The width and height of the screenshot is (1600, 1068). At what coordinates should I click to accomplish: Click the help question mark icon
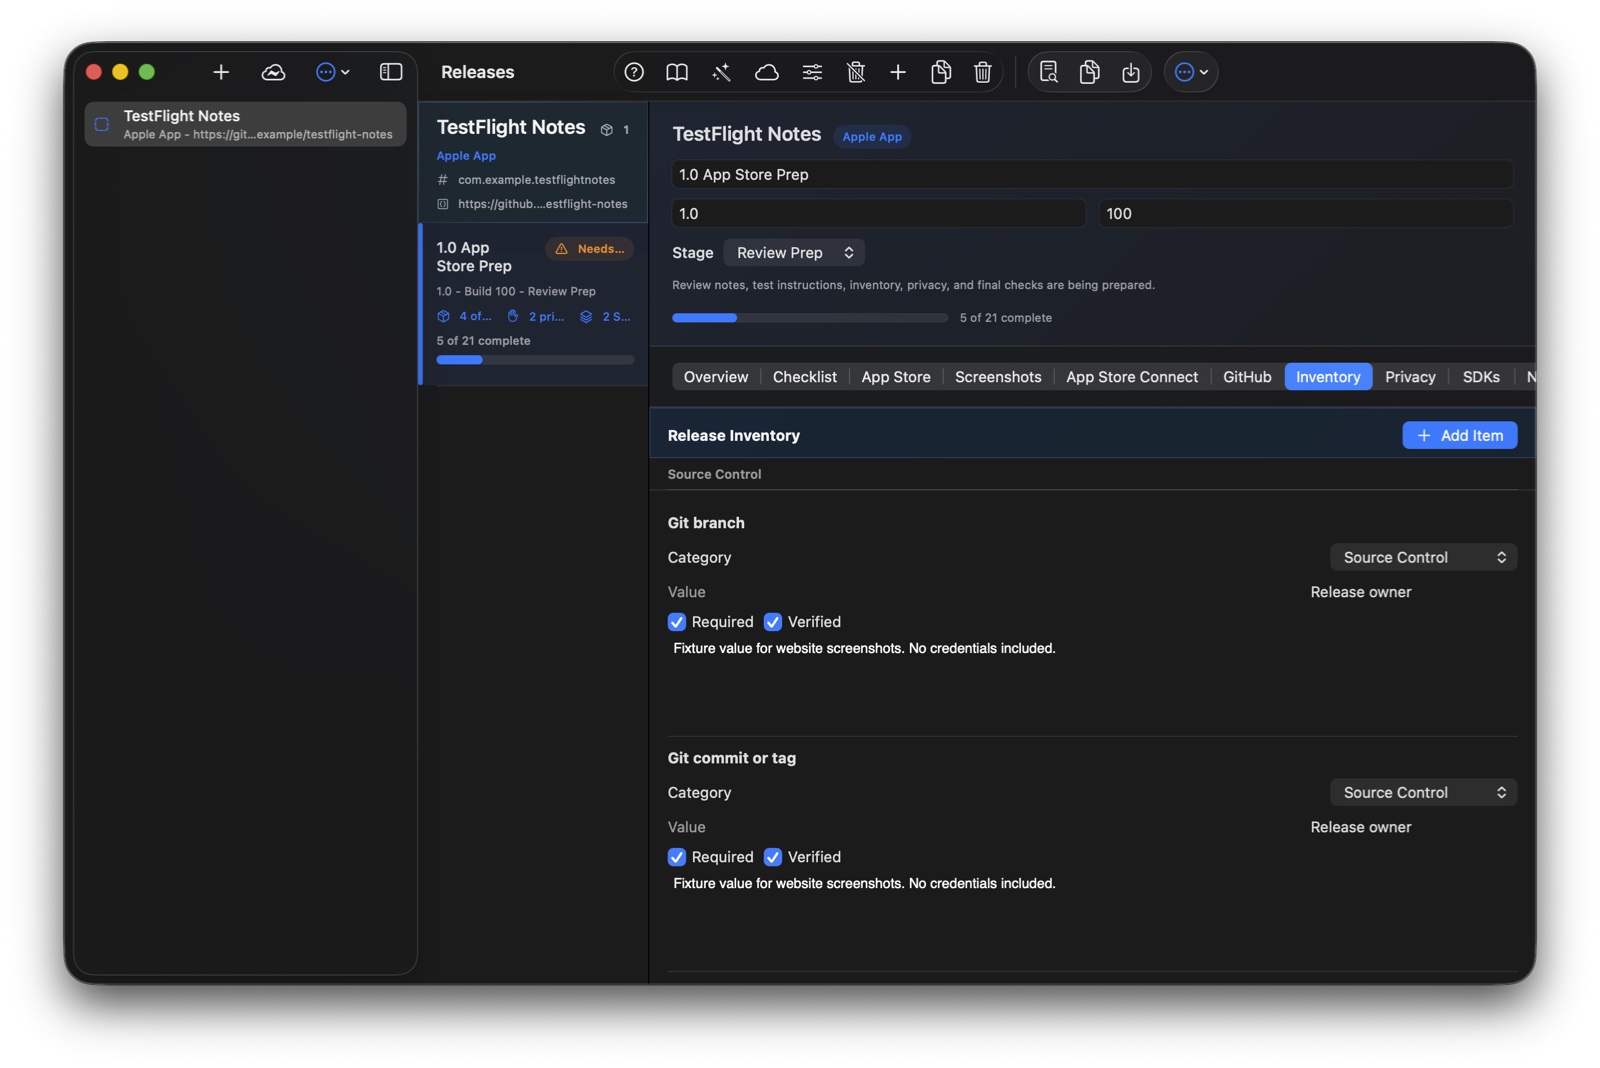point(634,72)
